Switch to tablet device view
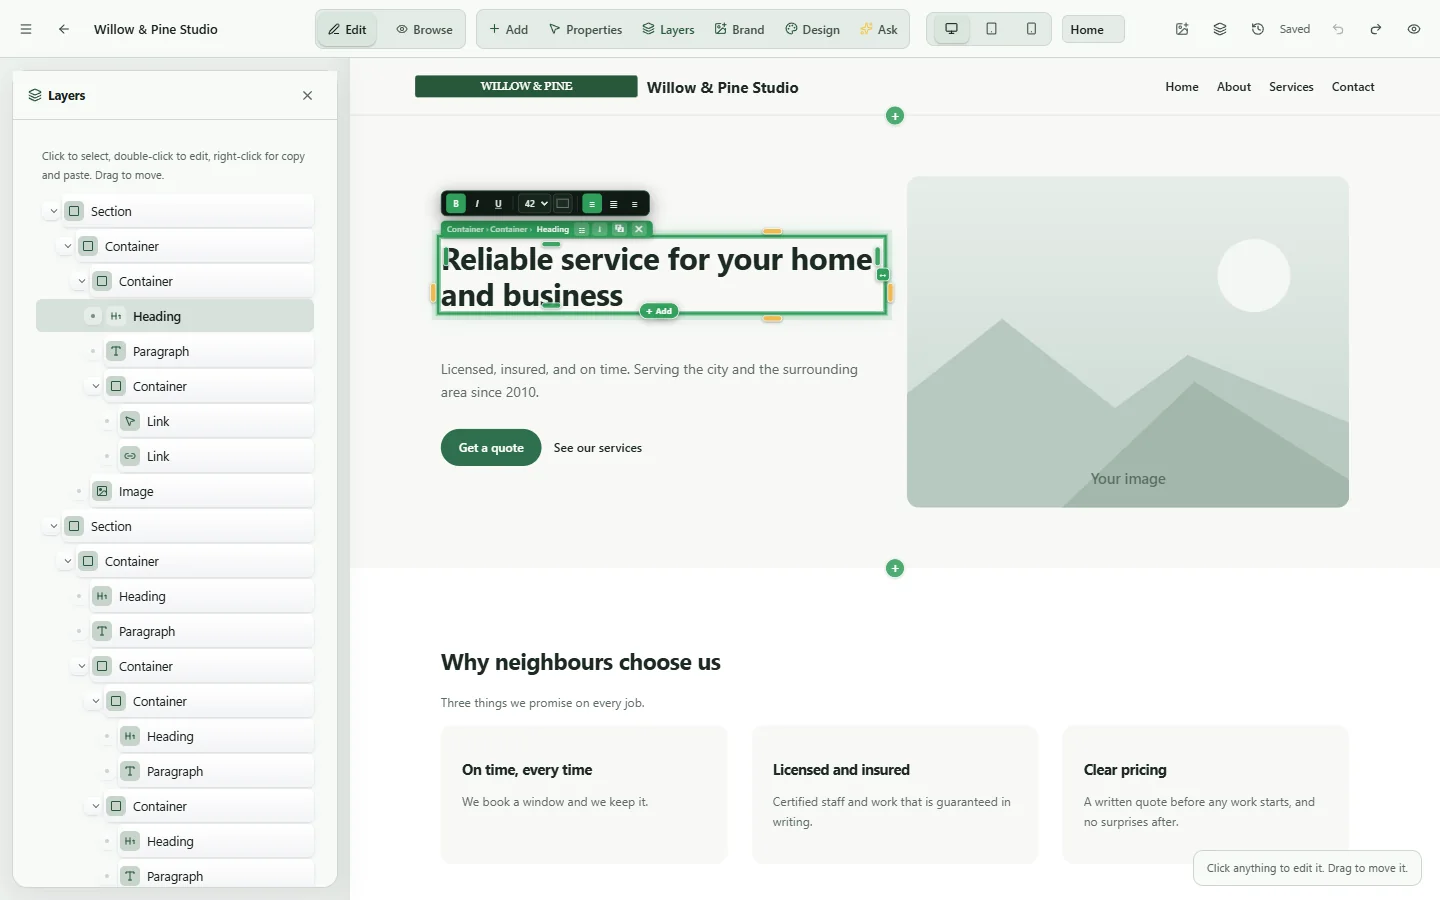 pyautogui.click(x=991, y=29)
